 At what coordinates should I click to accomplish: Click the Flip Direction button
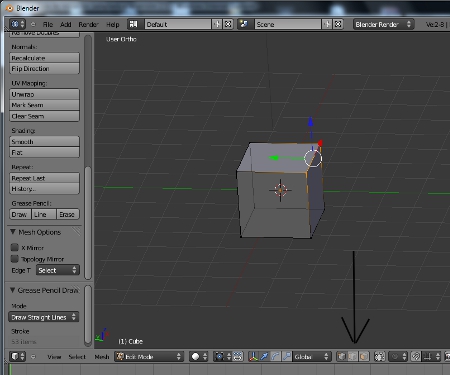point(44,69)
